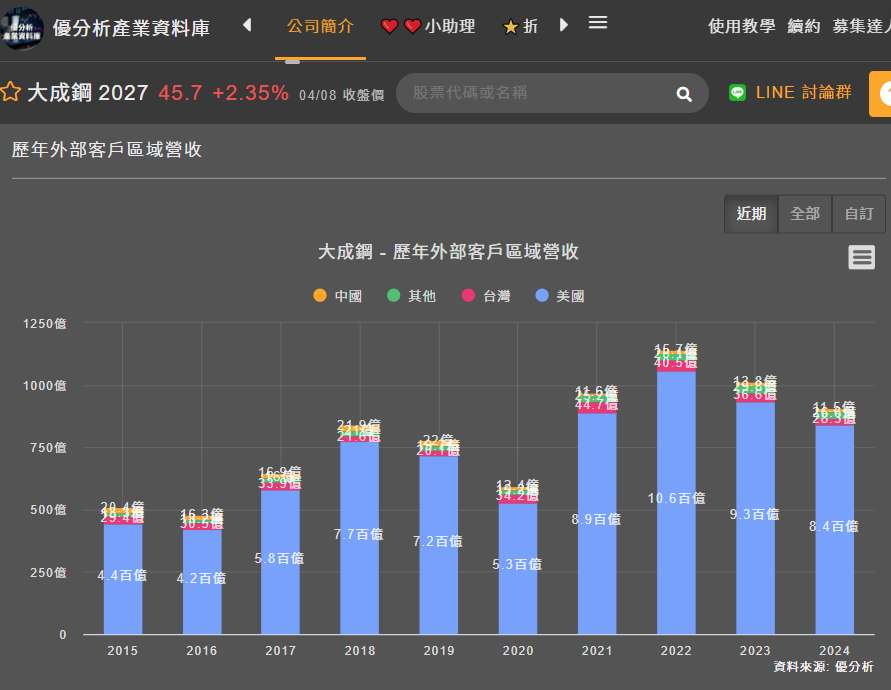891x690 pixels.
Task: Toggle the 其他 legend series
Action: point(411,296)
